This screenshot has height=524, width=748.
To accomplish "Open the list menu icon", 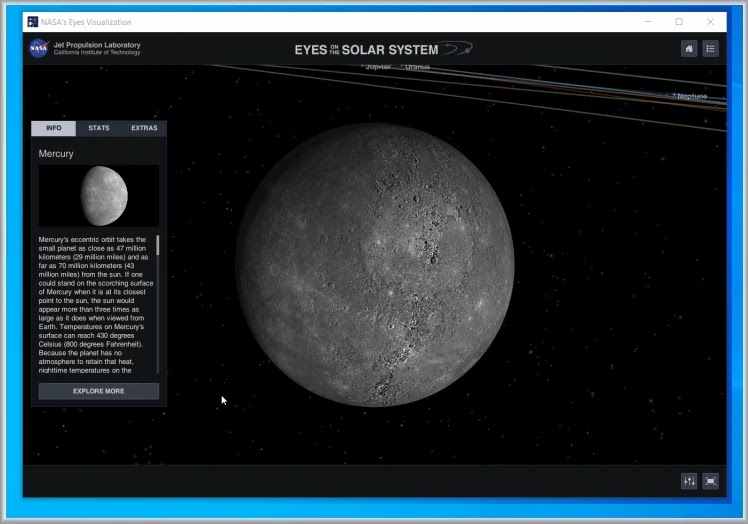I will point(710,49).
